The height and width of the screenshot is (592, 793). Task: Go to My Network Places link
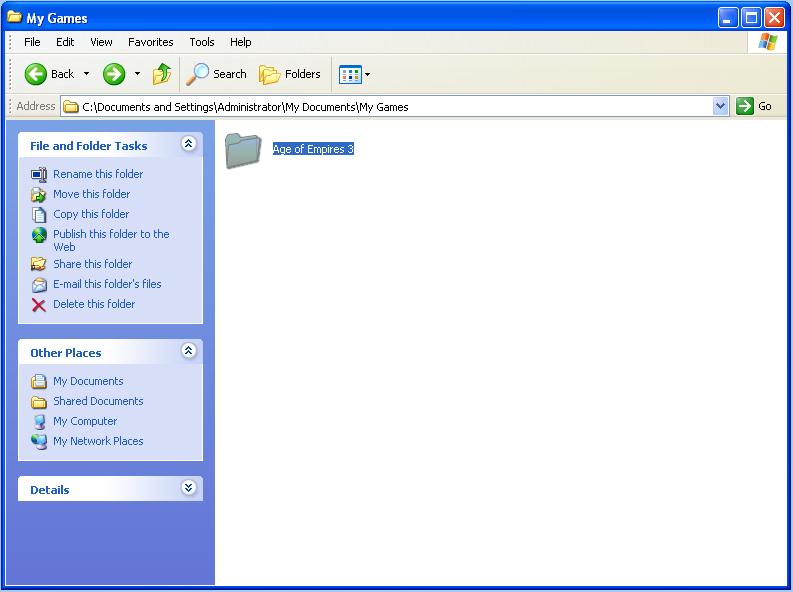pos(98,441)
